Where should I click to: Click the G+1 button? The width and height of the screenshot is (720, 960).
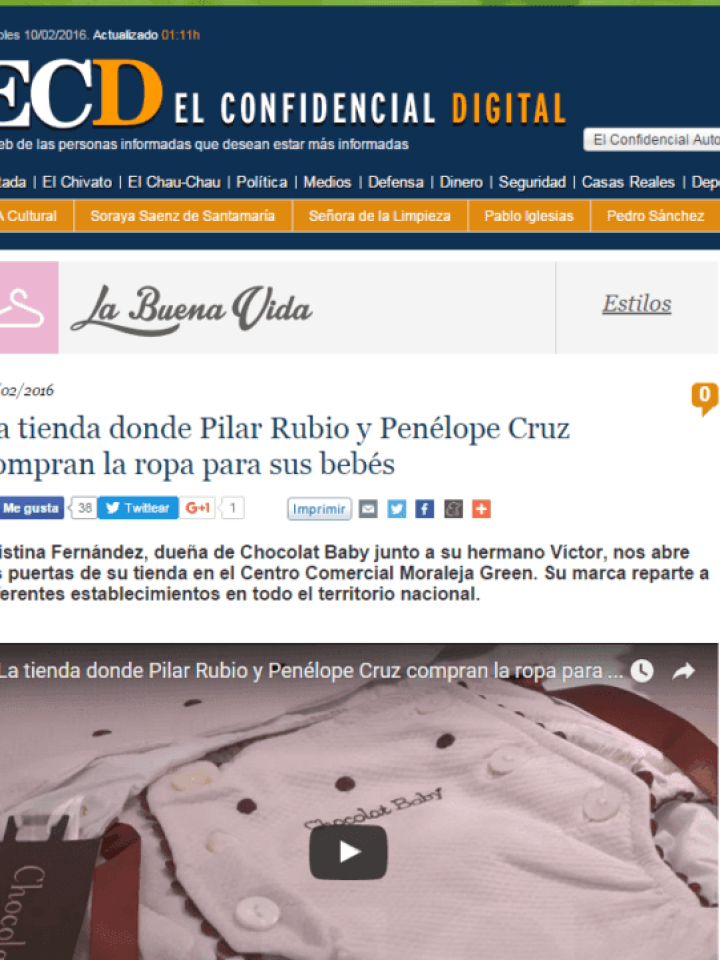pyautogui.click(x=197, y=508)
